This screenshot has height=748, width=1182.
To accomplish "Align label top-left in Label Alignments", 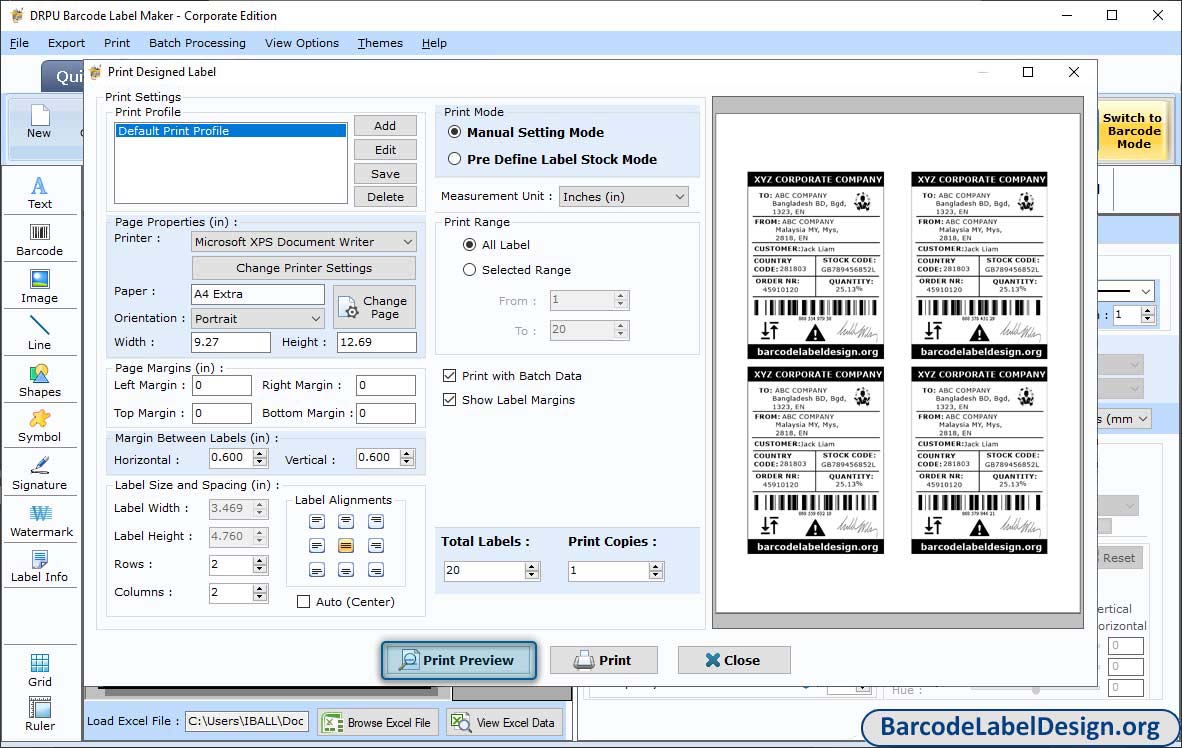I will click(x=317, y=521).
